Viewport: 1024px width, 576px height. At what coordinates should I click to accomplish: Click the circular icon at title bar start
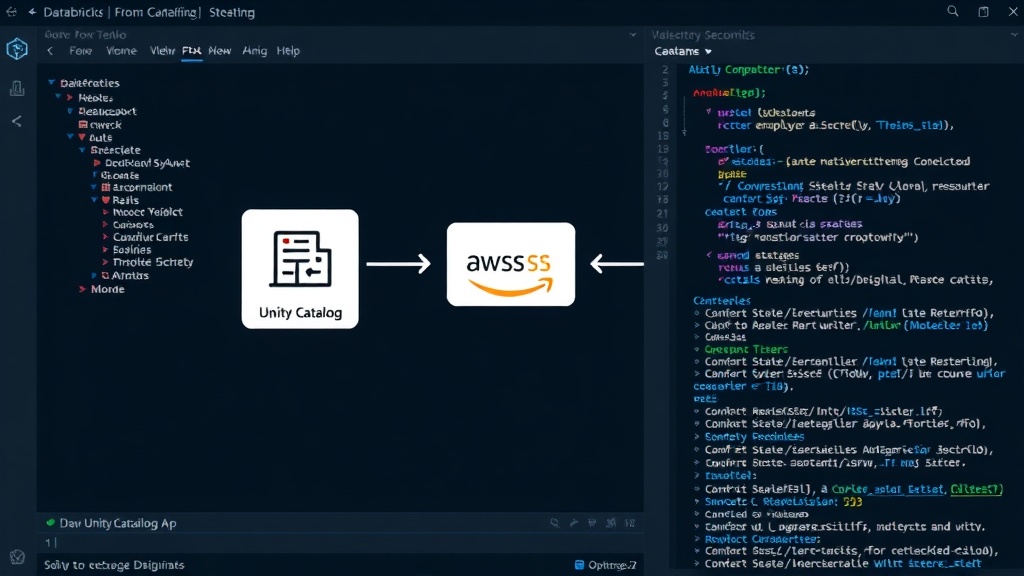click(x=11, y=12)
